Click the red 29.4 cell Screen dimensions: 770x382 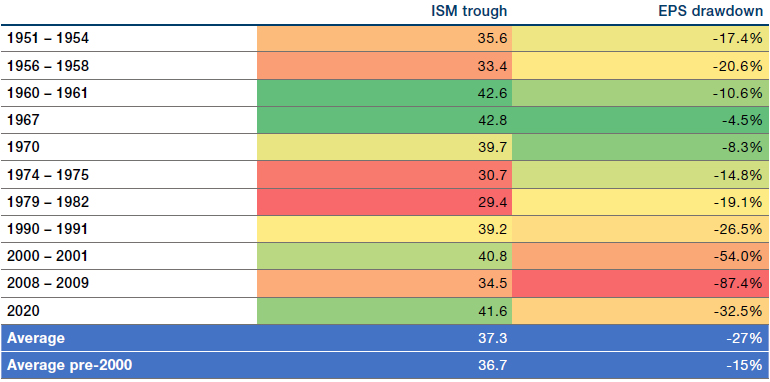point(385,202)
